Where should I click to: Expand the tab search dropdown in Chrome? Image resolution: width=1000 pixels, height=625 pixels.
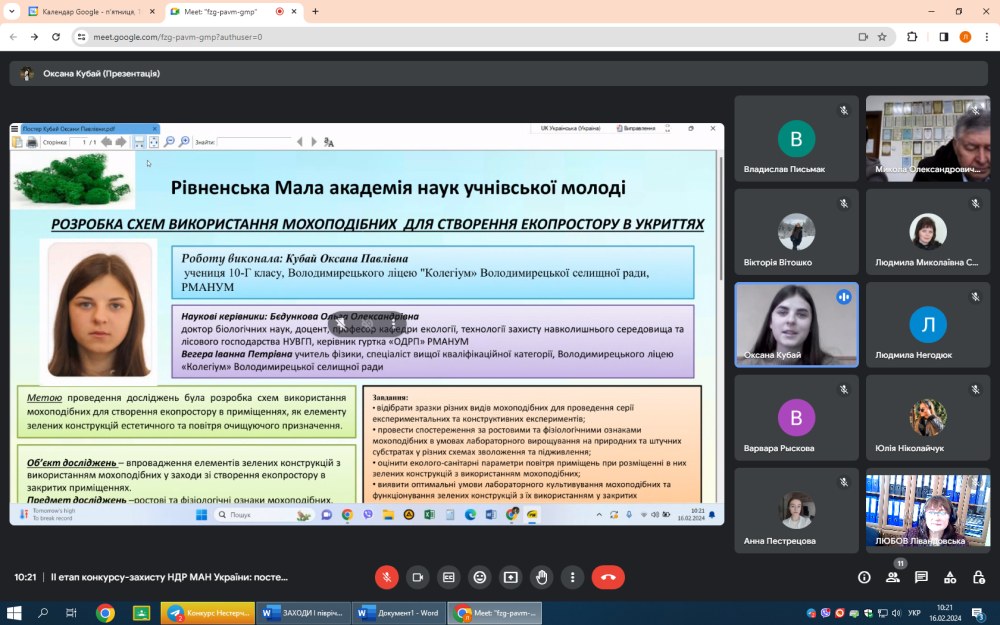click(x=11, y=12)
